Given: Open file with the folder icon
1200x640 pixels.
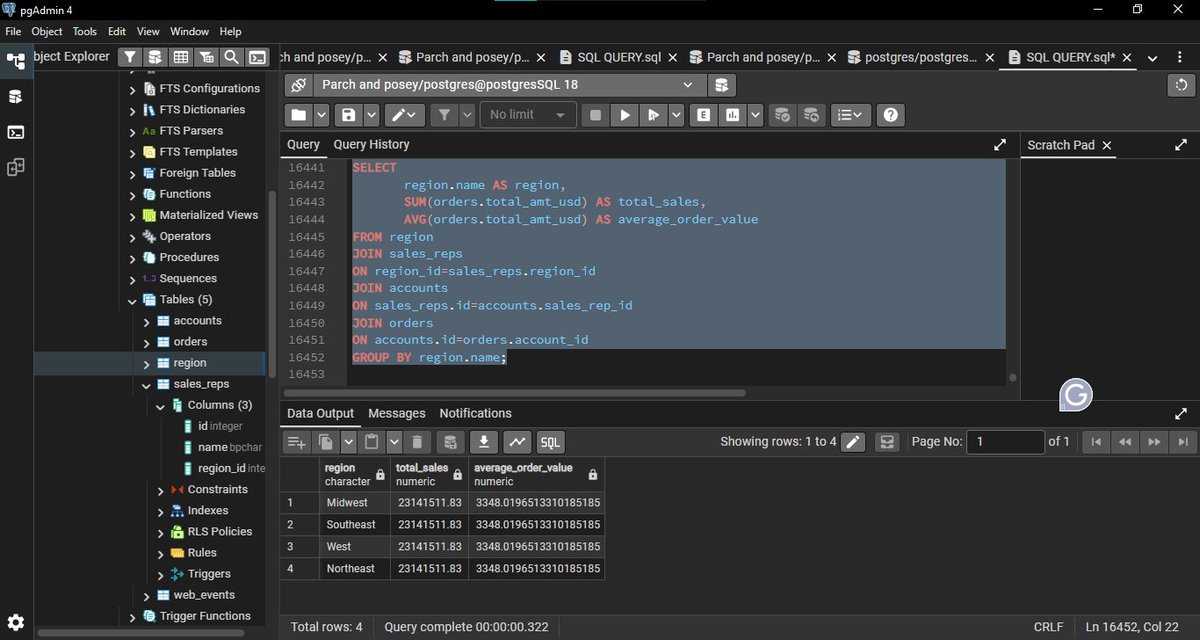Looking at the screenshot, I should [298, 115].
